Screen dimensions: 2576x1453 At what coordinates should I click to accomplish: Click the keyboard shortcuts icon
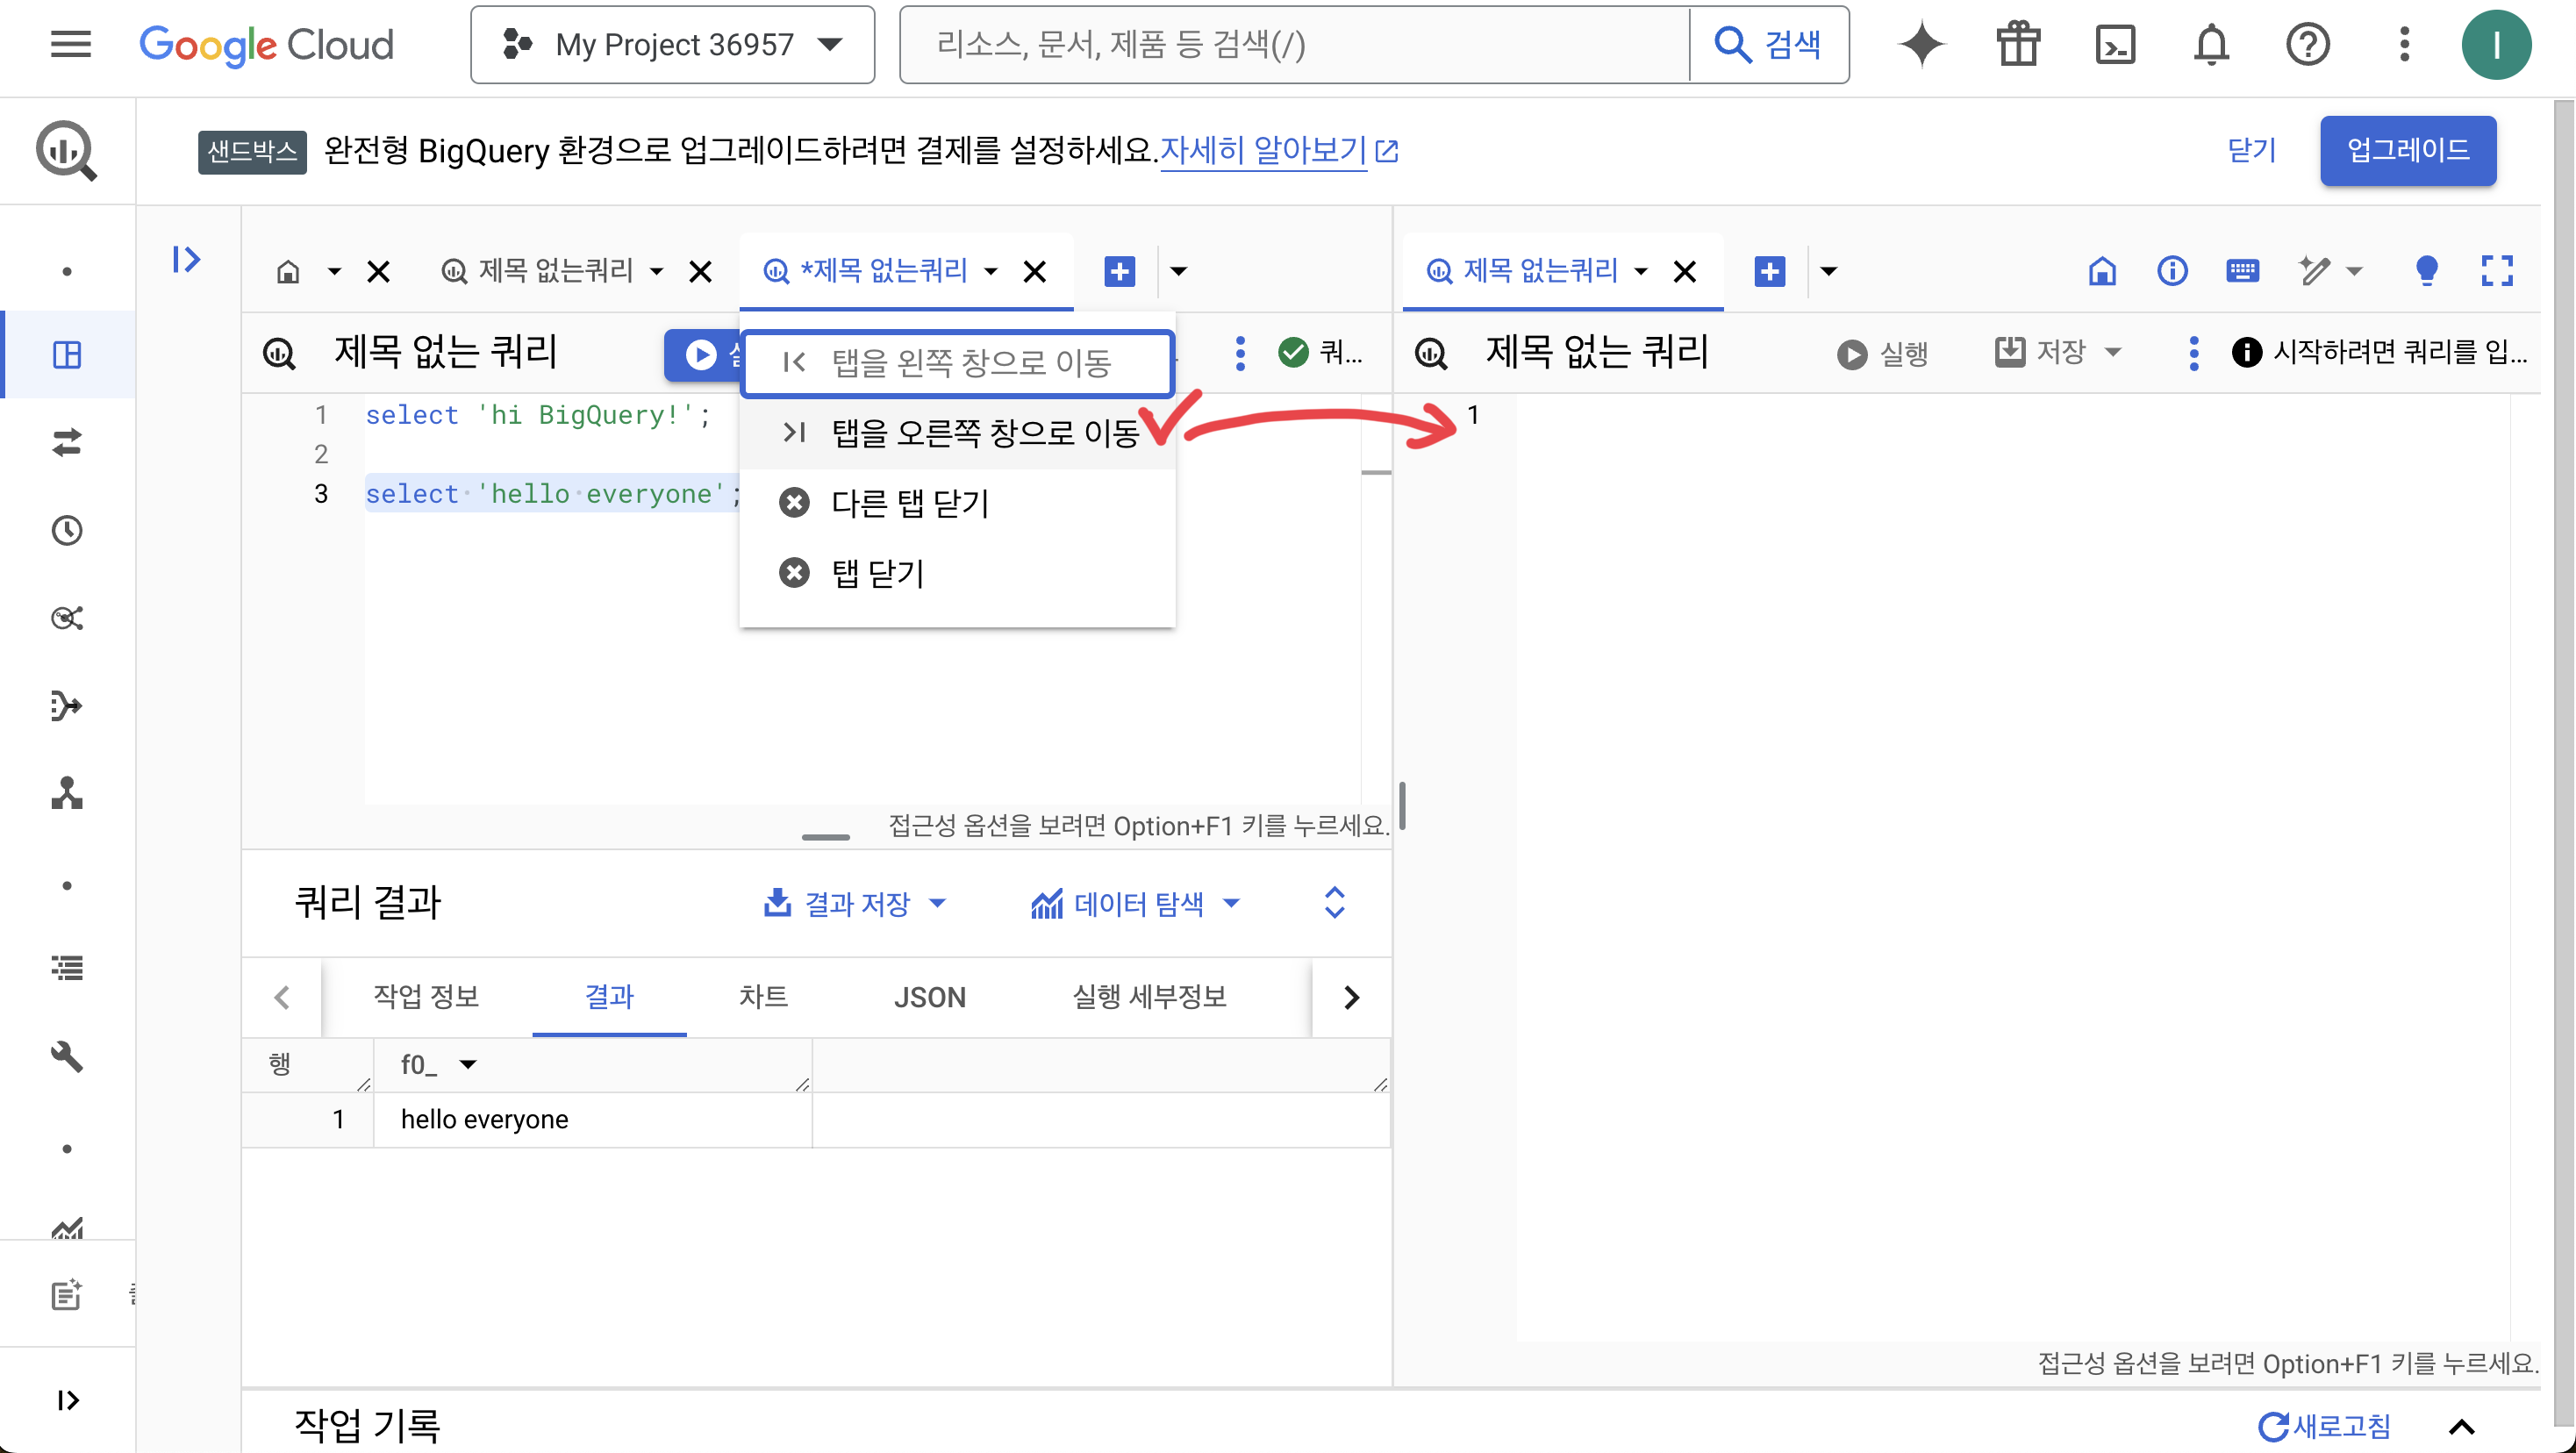[x=2242, y=271]
